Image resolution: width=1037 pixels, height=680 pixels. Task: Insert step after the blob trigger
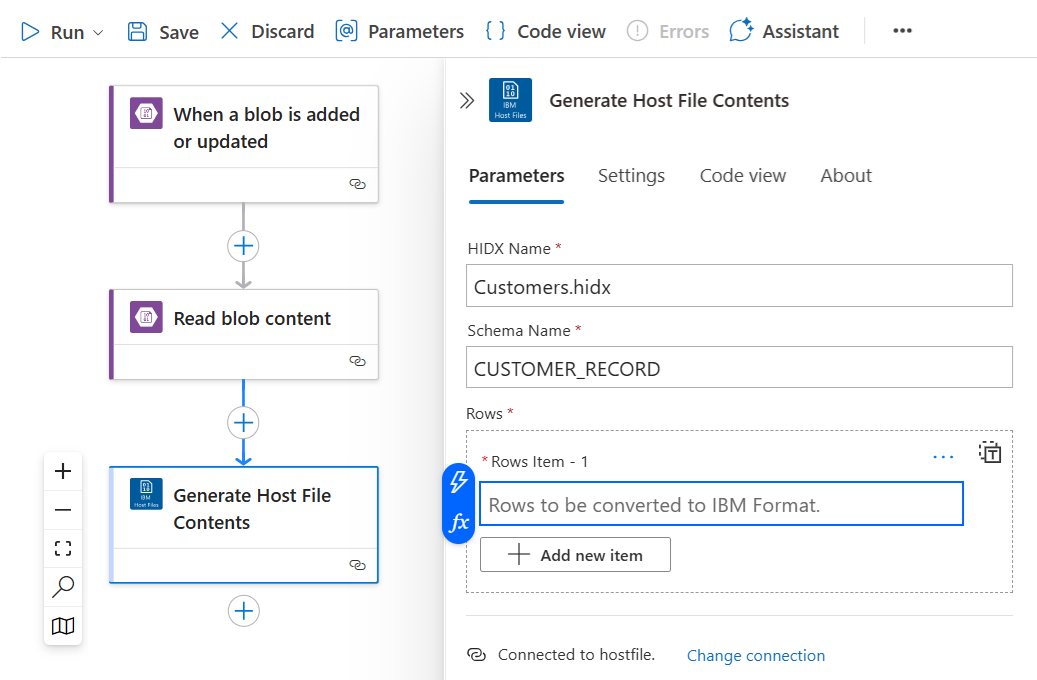coord(243,246)
